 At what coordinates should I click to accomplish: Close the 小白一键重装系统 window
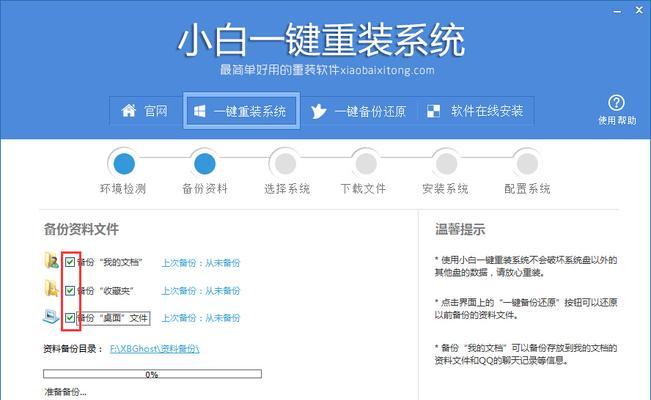coord(639,10)
